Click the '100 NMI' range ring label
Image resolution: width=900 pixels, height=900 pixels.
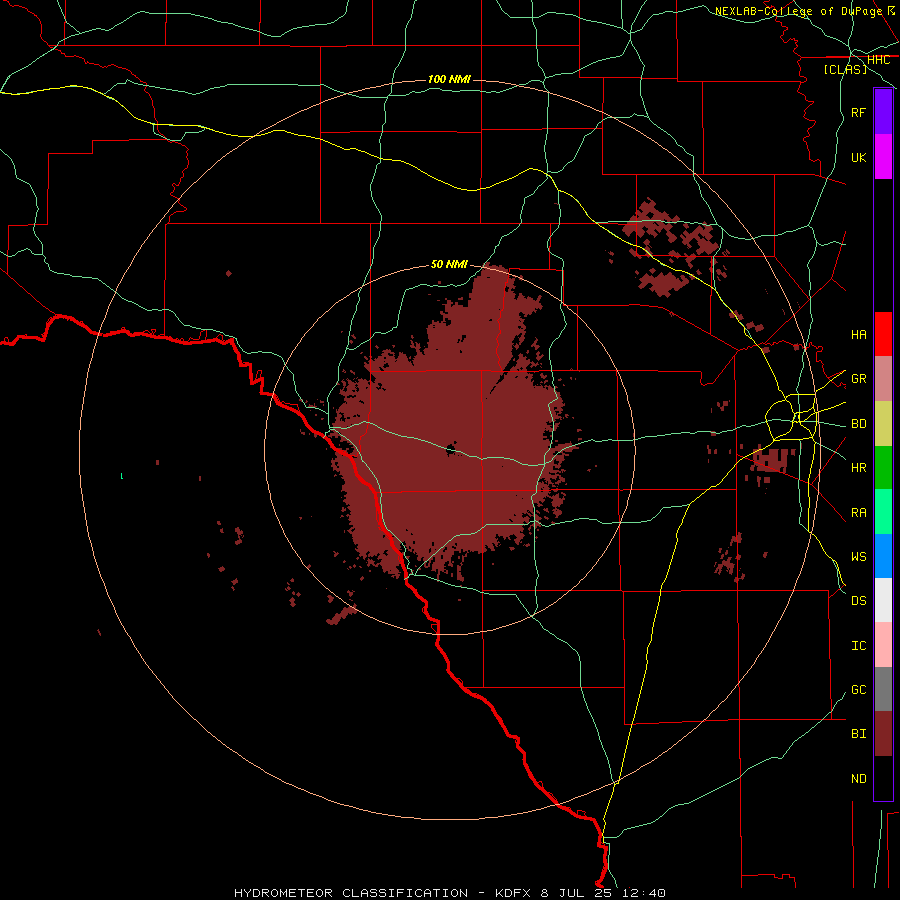click(449, 79)
